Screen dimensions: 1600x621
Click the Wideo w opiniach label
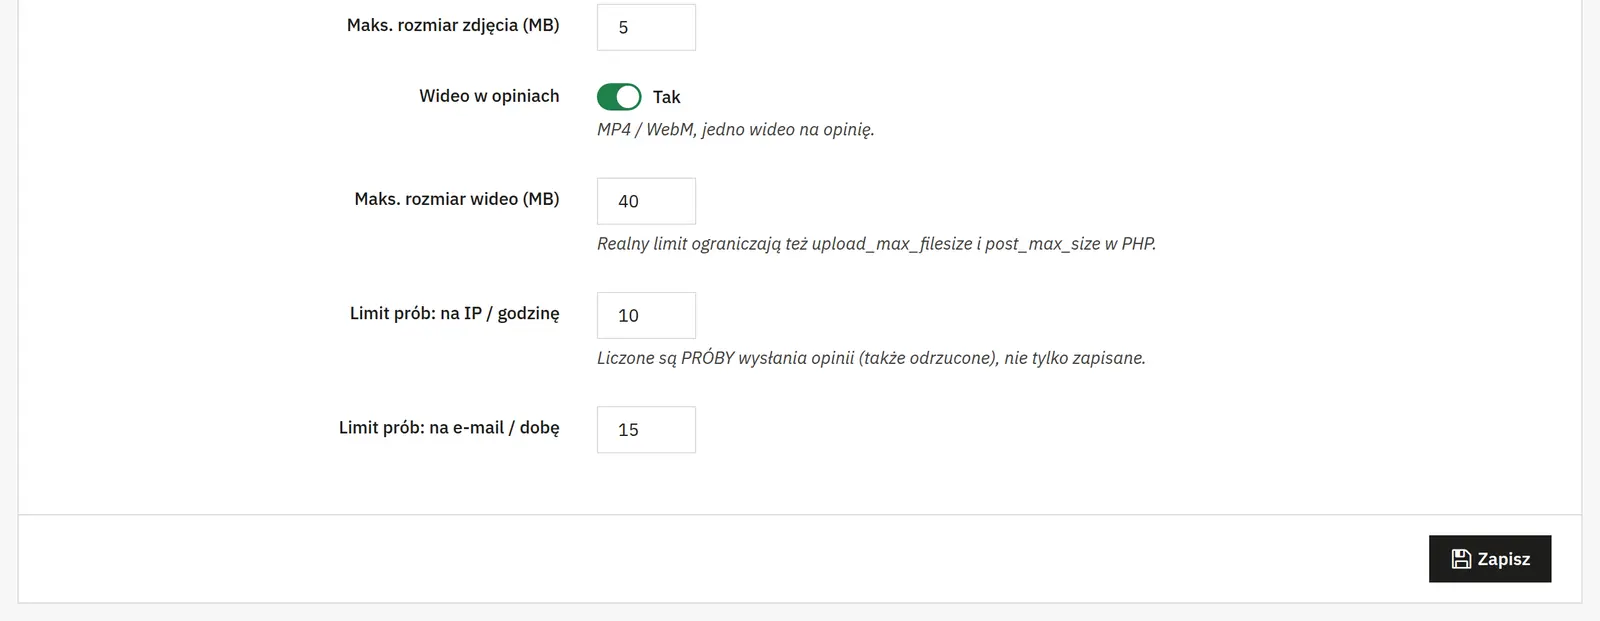(x=489, y=96)
